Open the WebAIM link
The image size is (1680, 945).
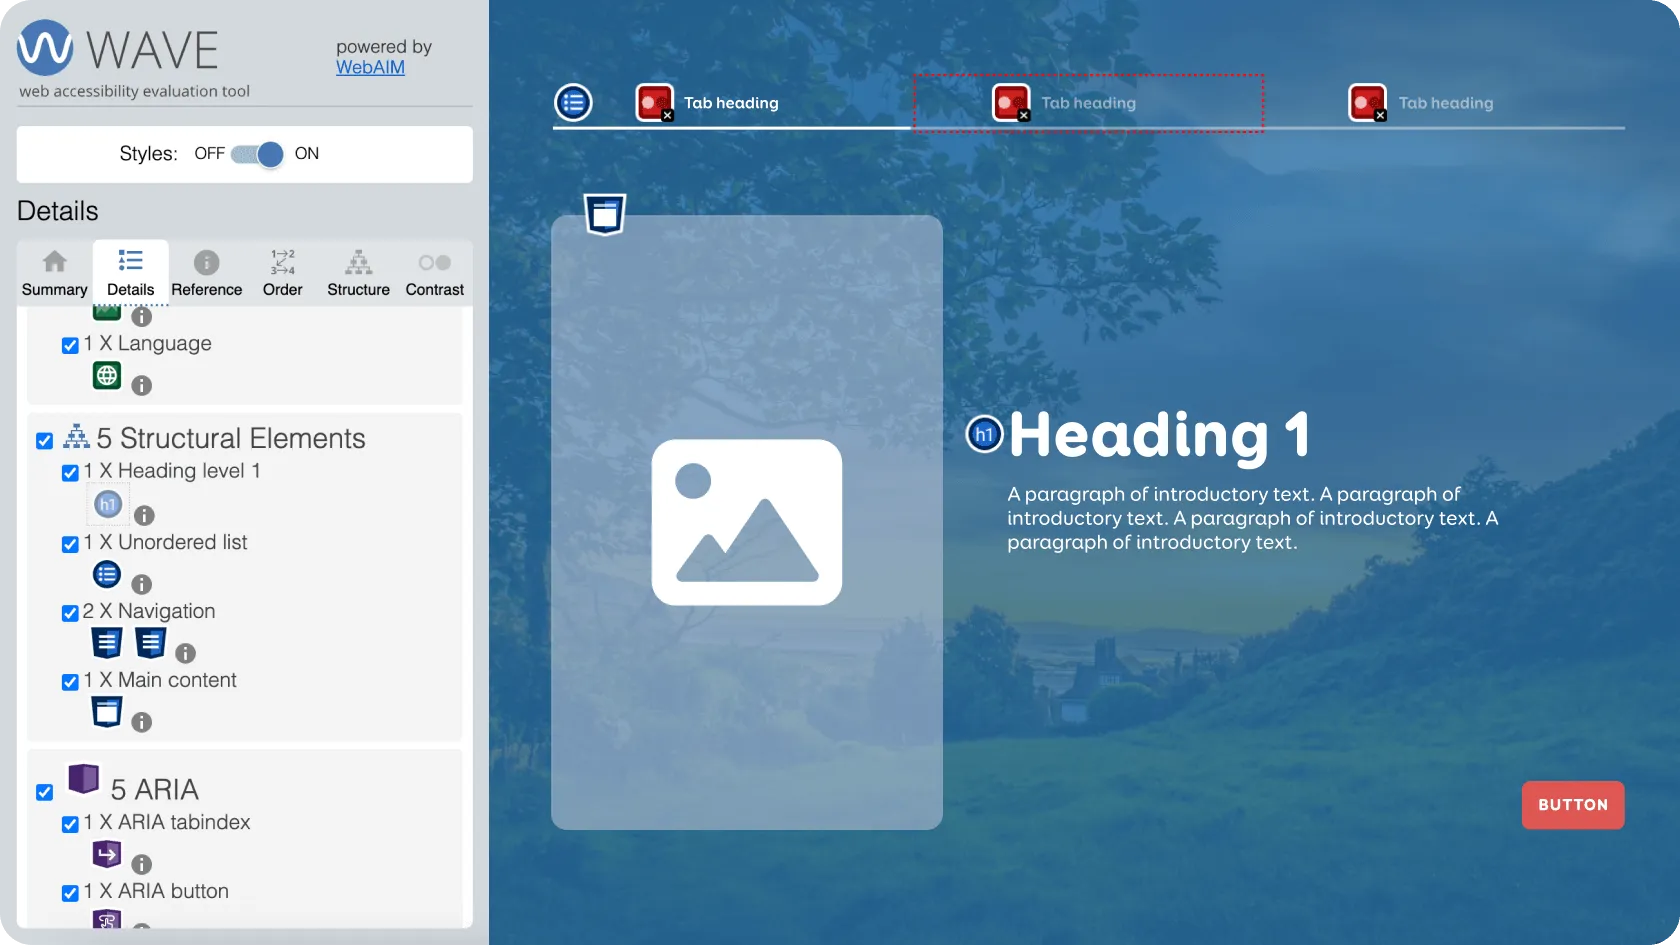pyautogui.click(x=370, y=67)
